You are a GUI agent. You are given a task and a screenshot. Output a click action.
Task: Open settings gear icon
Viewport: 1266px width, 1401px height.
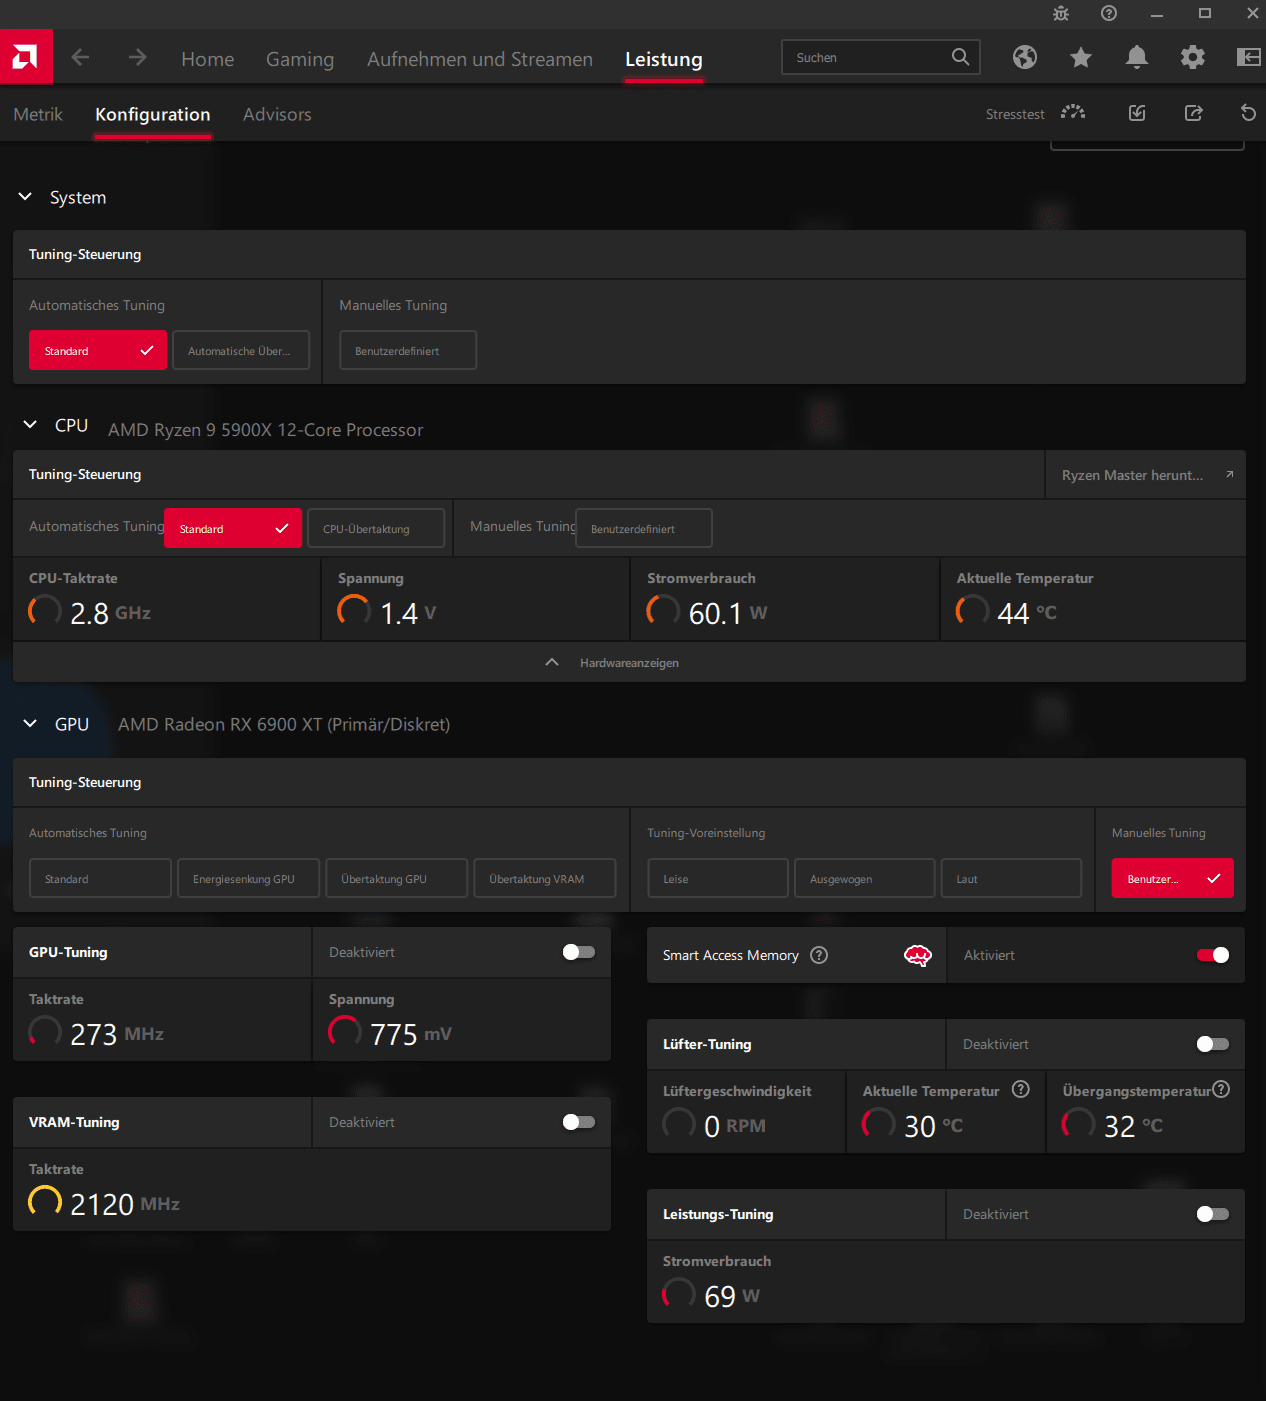pos(1193,57)
